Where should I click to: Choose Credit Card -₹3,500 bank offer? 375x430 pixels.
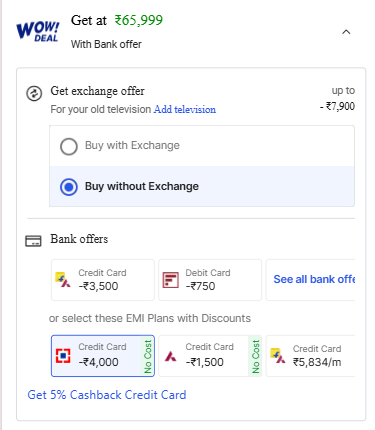tap(103, 280)
